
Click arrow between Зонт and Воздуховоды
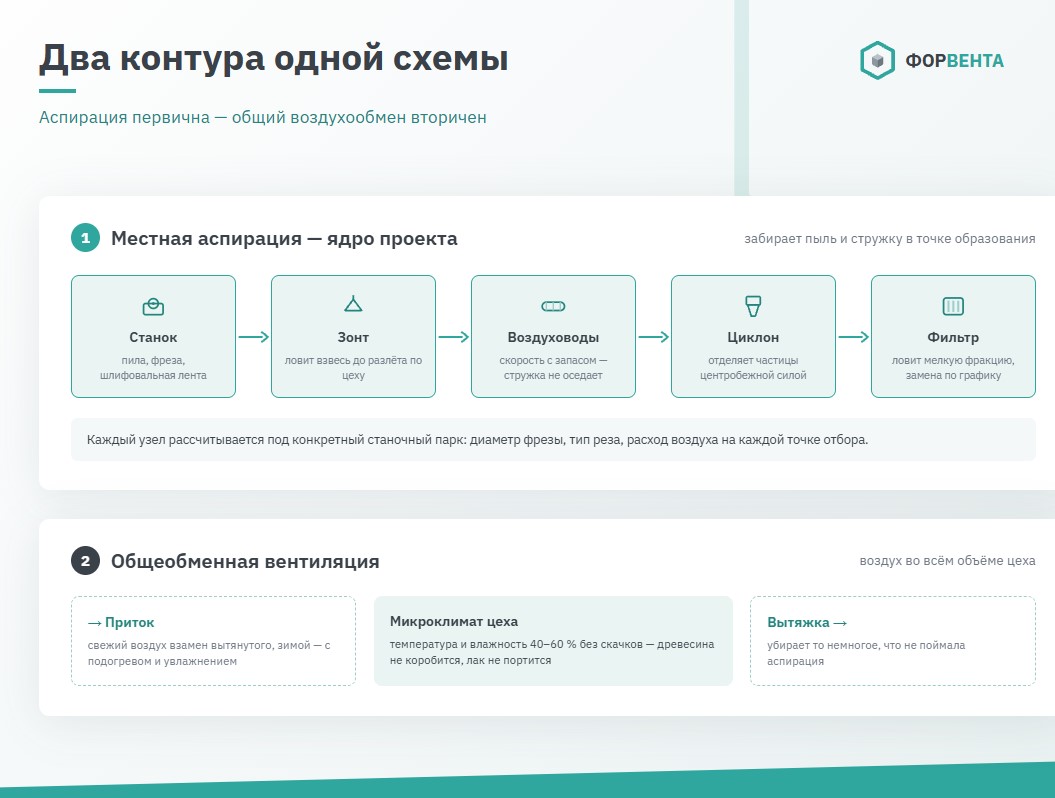(453, 336)
